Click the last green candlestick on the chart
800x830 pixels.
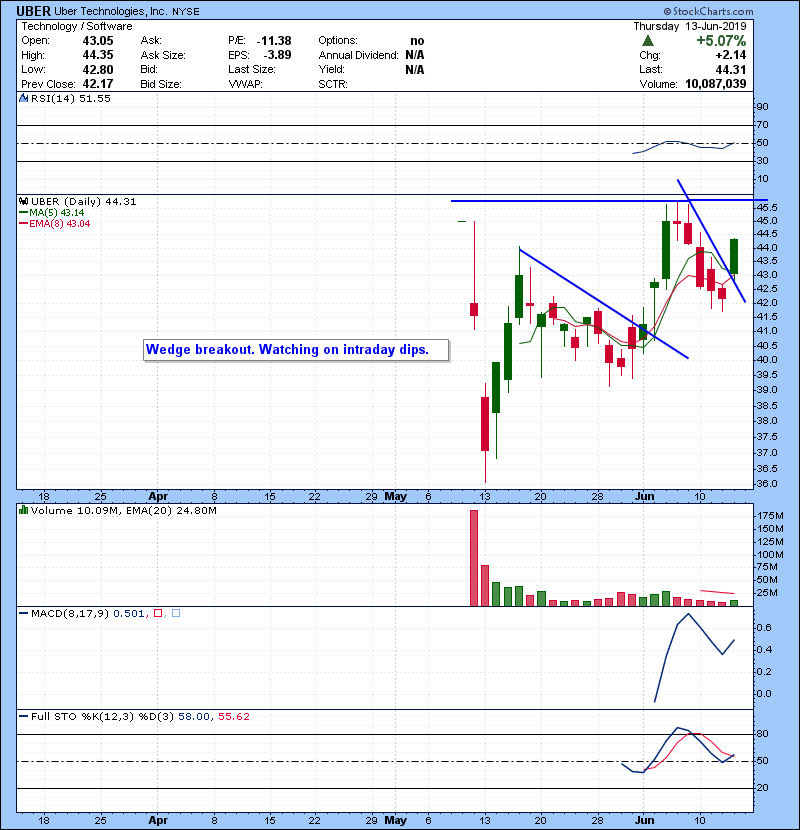tap(734, 256)
